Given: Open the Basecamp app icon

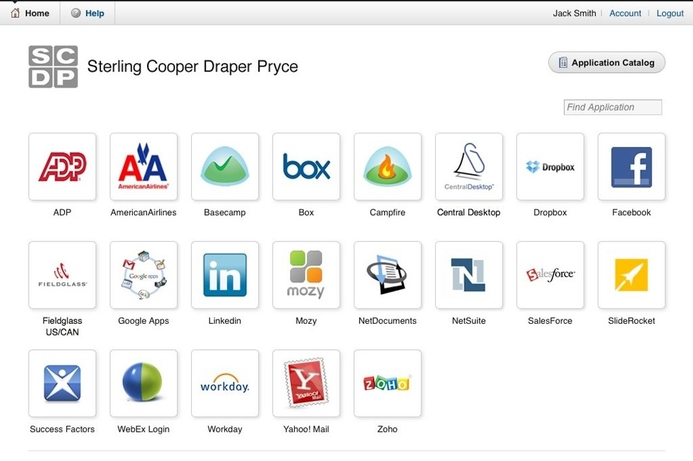Looking at the screenshot, I should (225, 167).
